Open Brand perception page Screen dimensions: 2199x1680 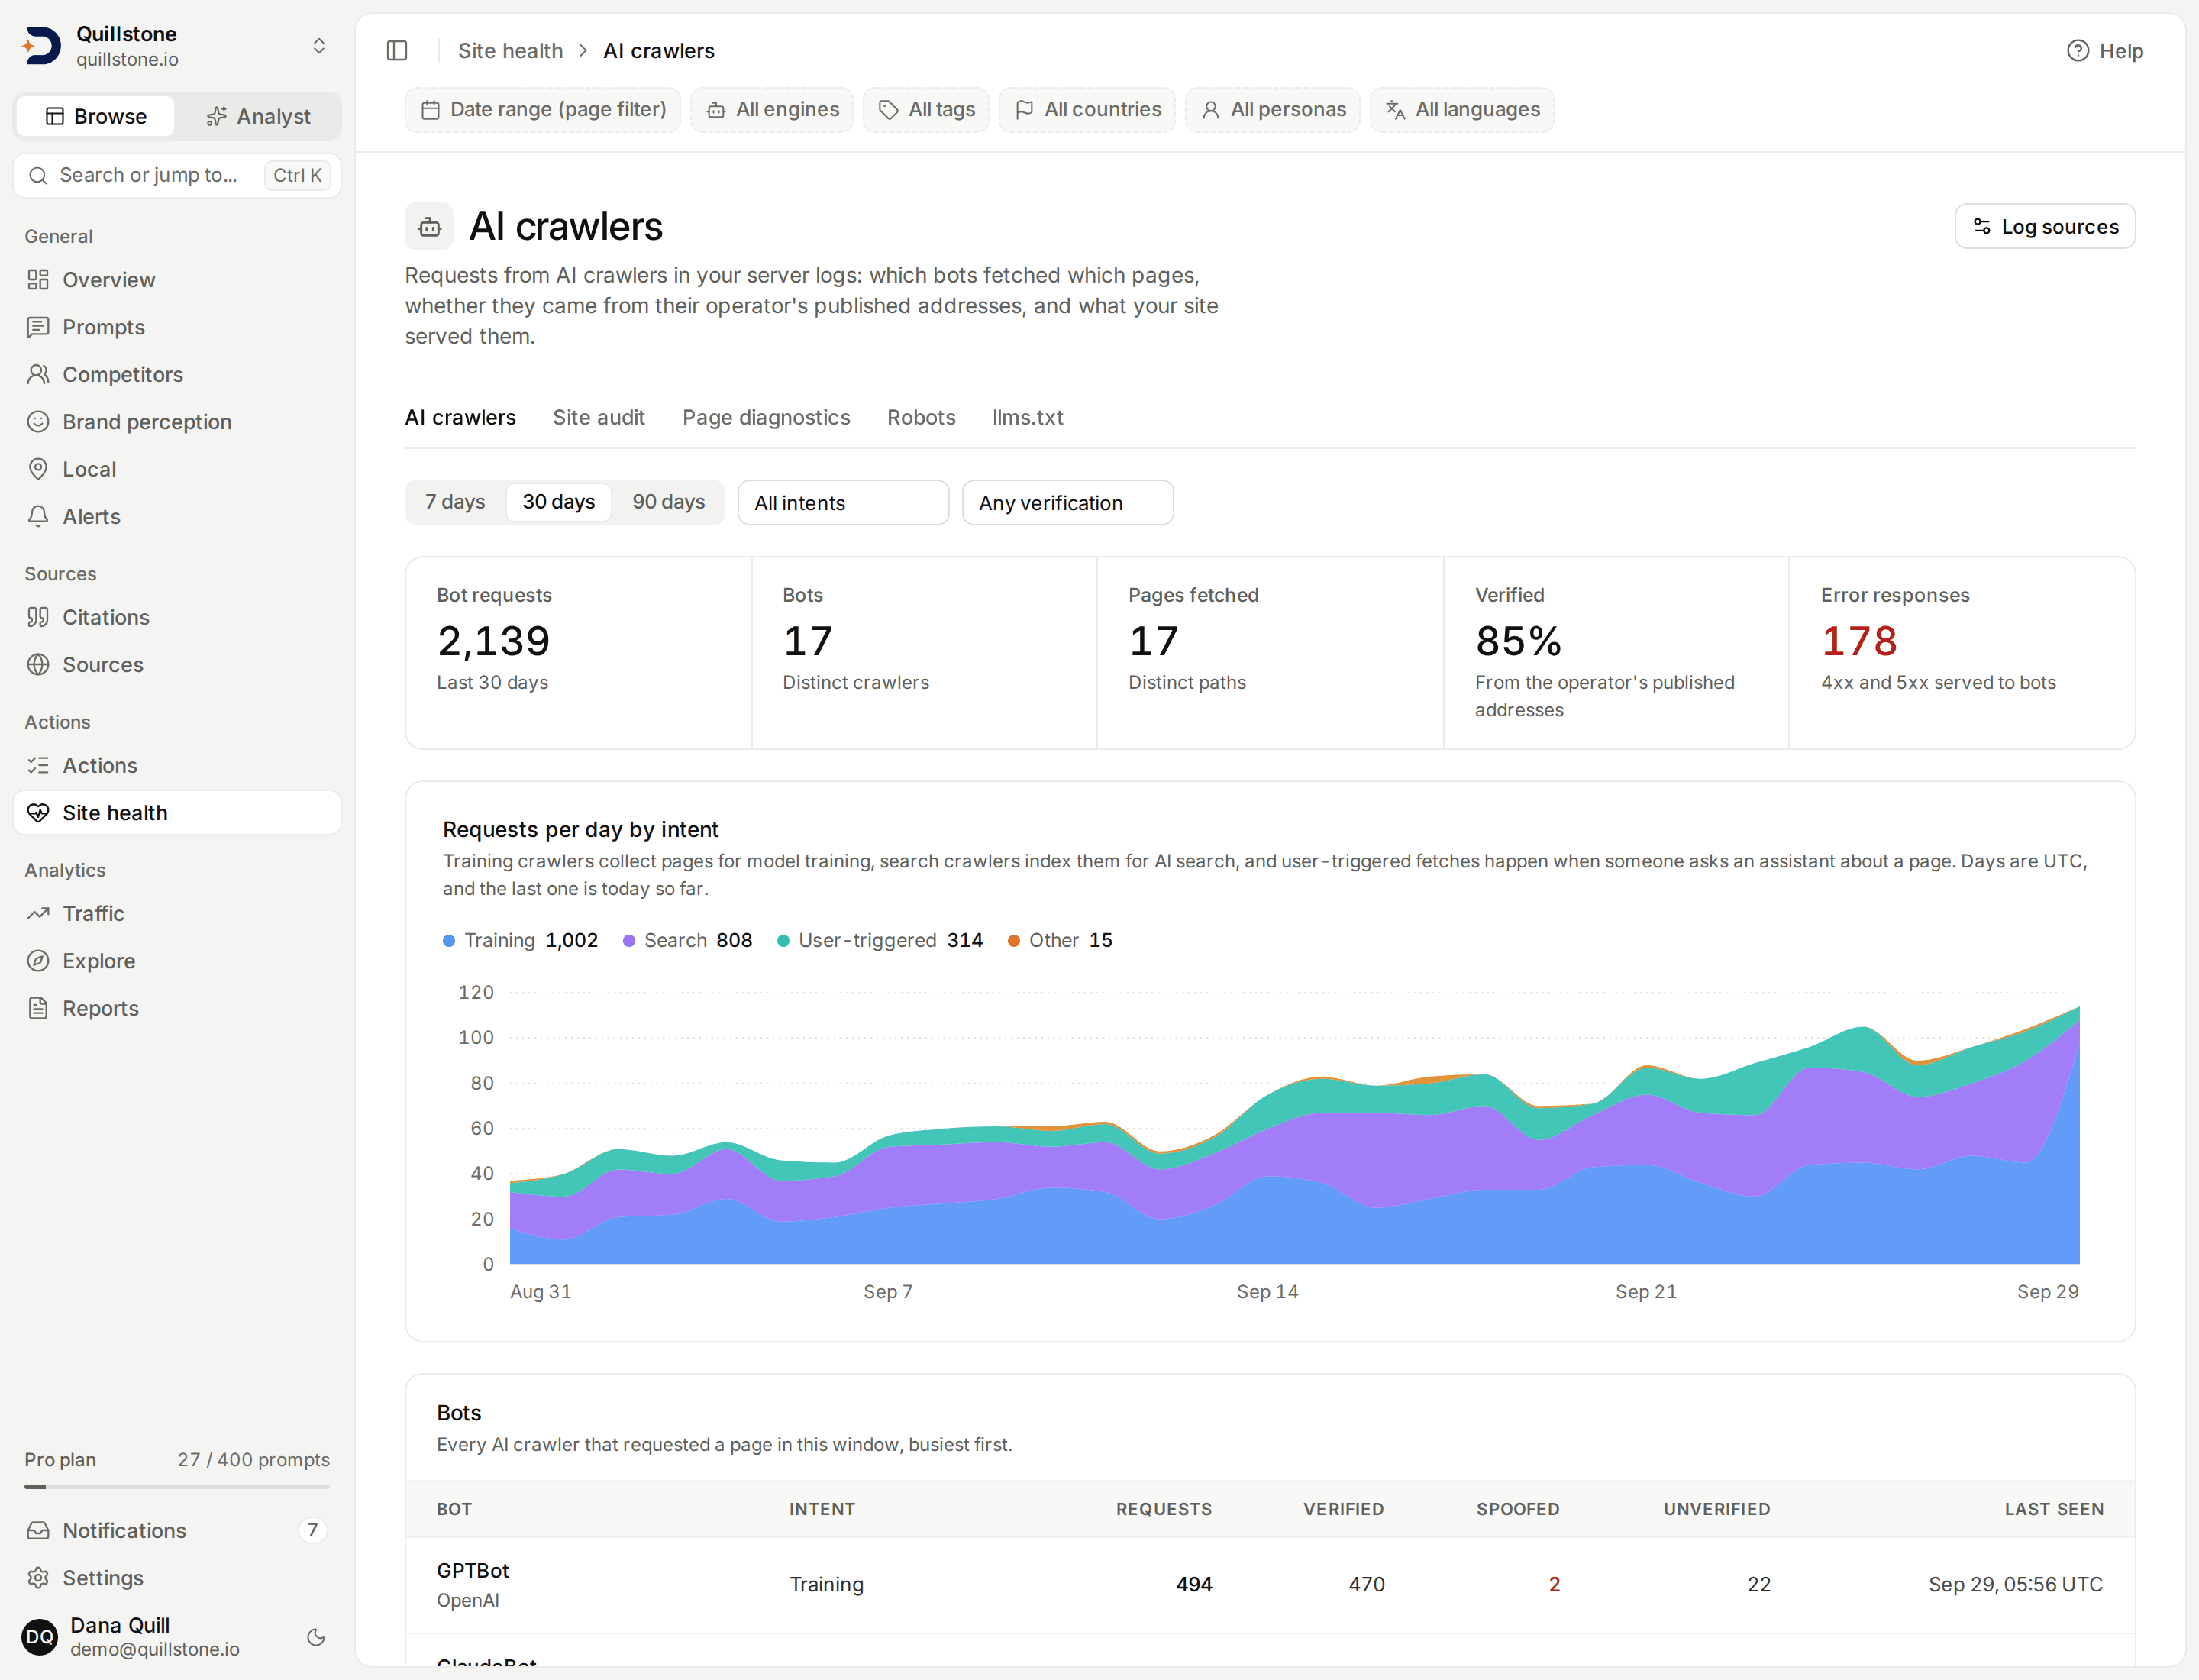pos(177,422)
